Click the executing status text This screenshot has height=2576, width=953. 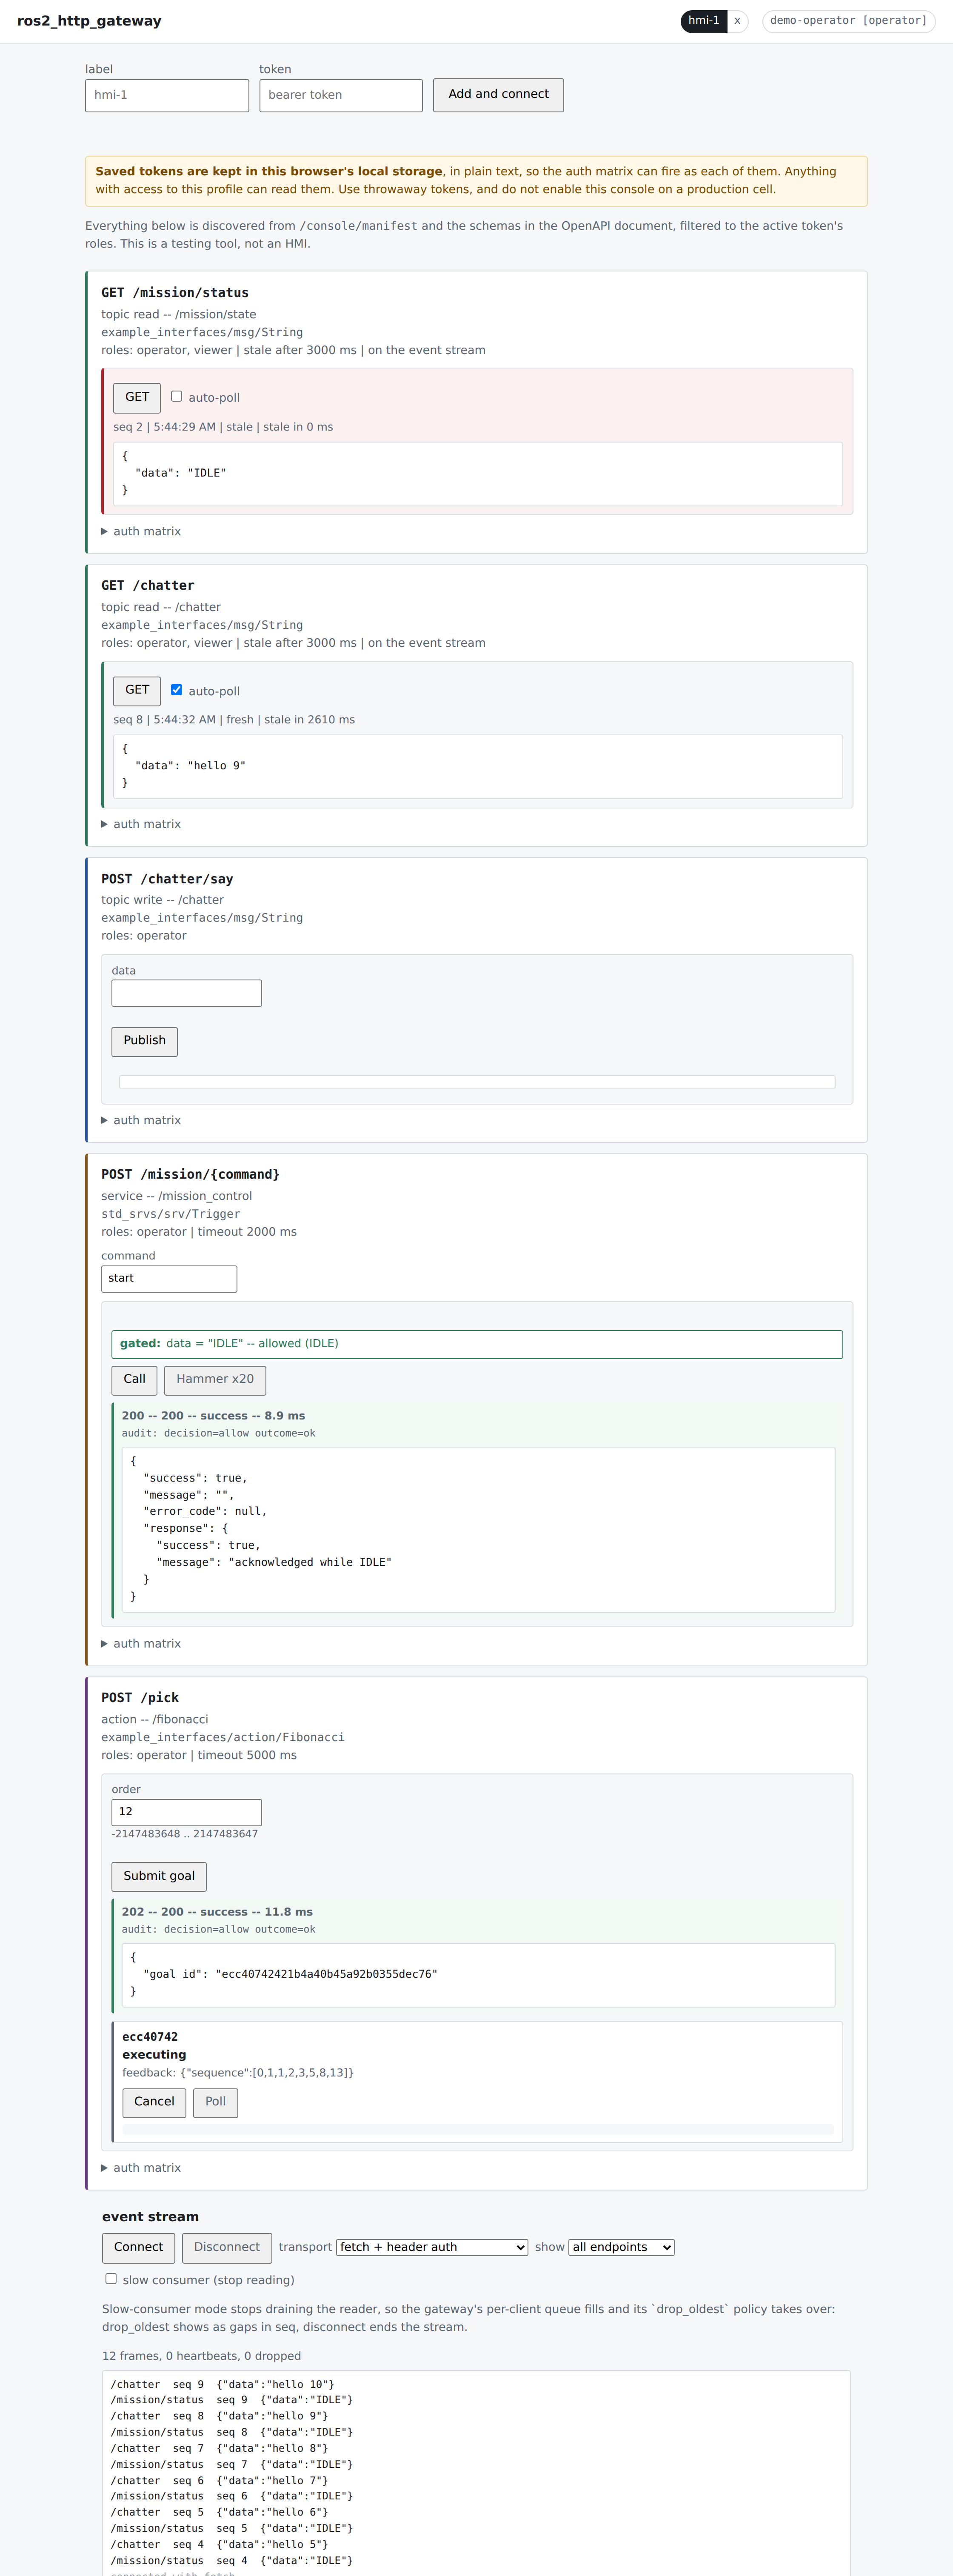(154, 2055)
